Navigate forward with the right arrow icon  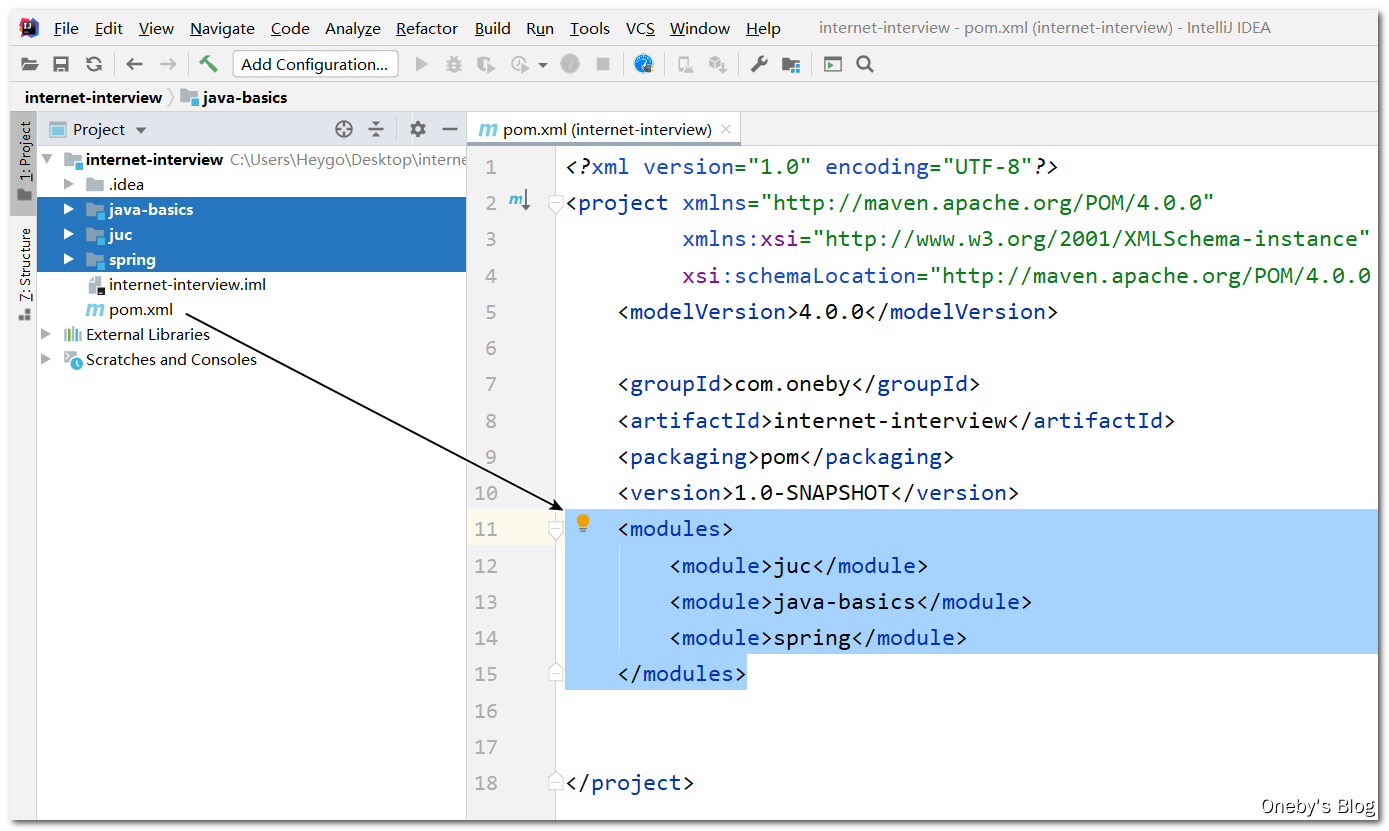point(168,65)
